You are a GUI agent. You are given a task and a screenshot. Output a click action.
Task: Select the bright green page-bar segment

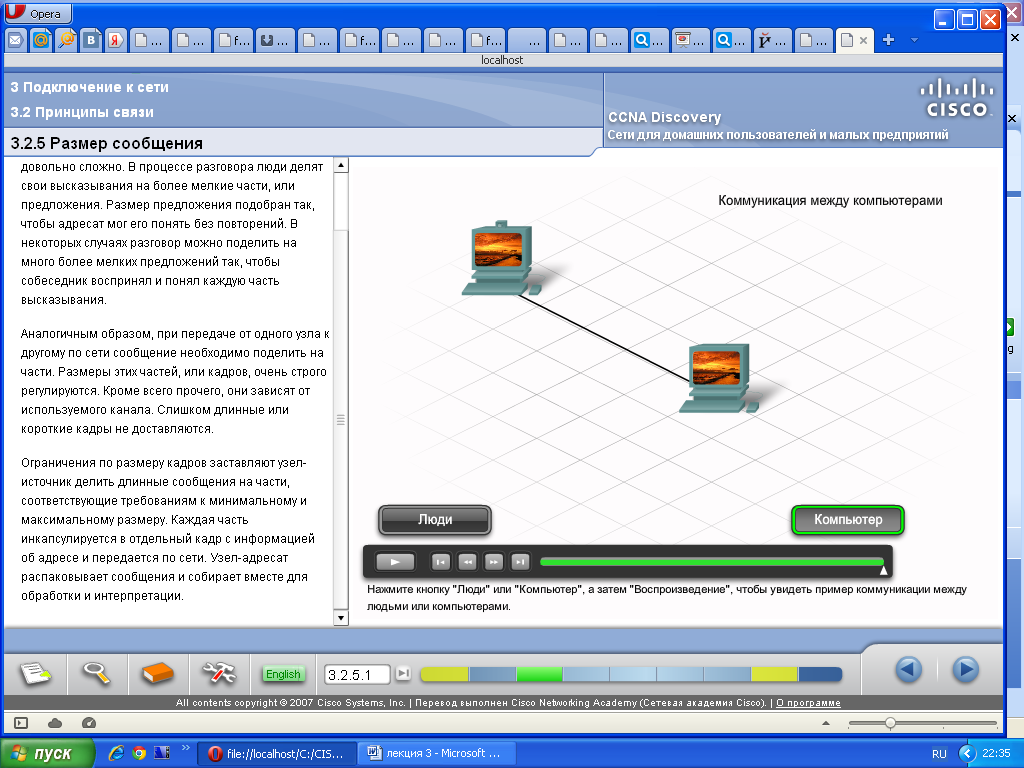(539, 674)
